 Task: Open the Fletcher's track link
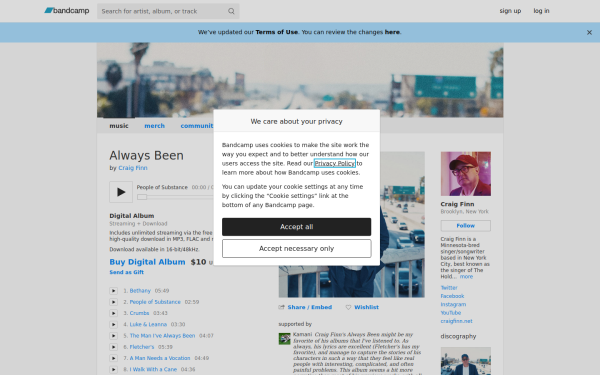142,347
